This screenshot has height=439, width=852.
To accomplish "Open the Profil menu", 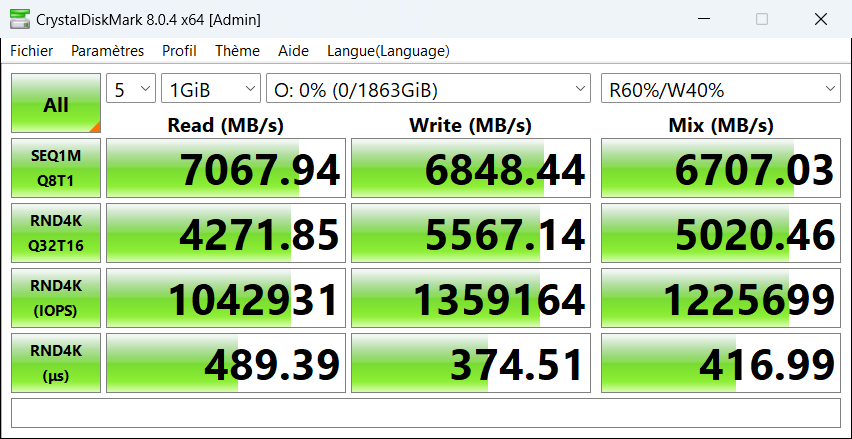I will (x=179, y=51).
